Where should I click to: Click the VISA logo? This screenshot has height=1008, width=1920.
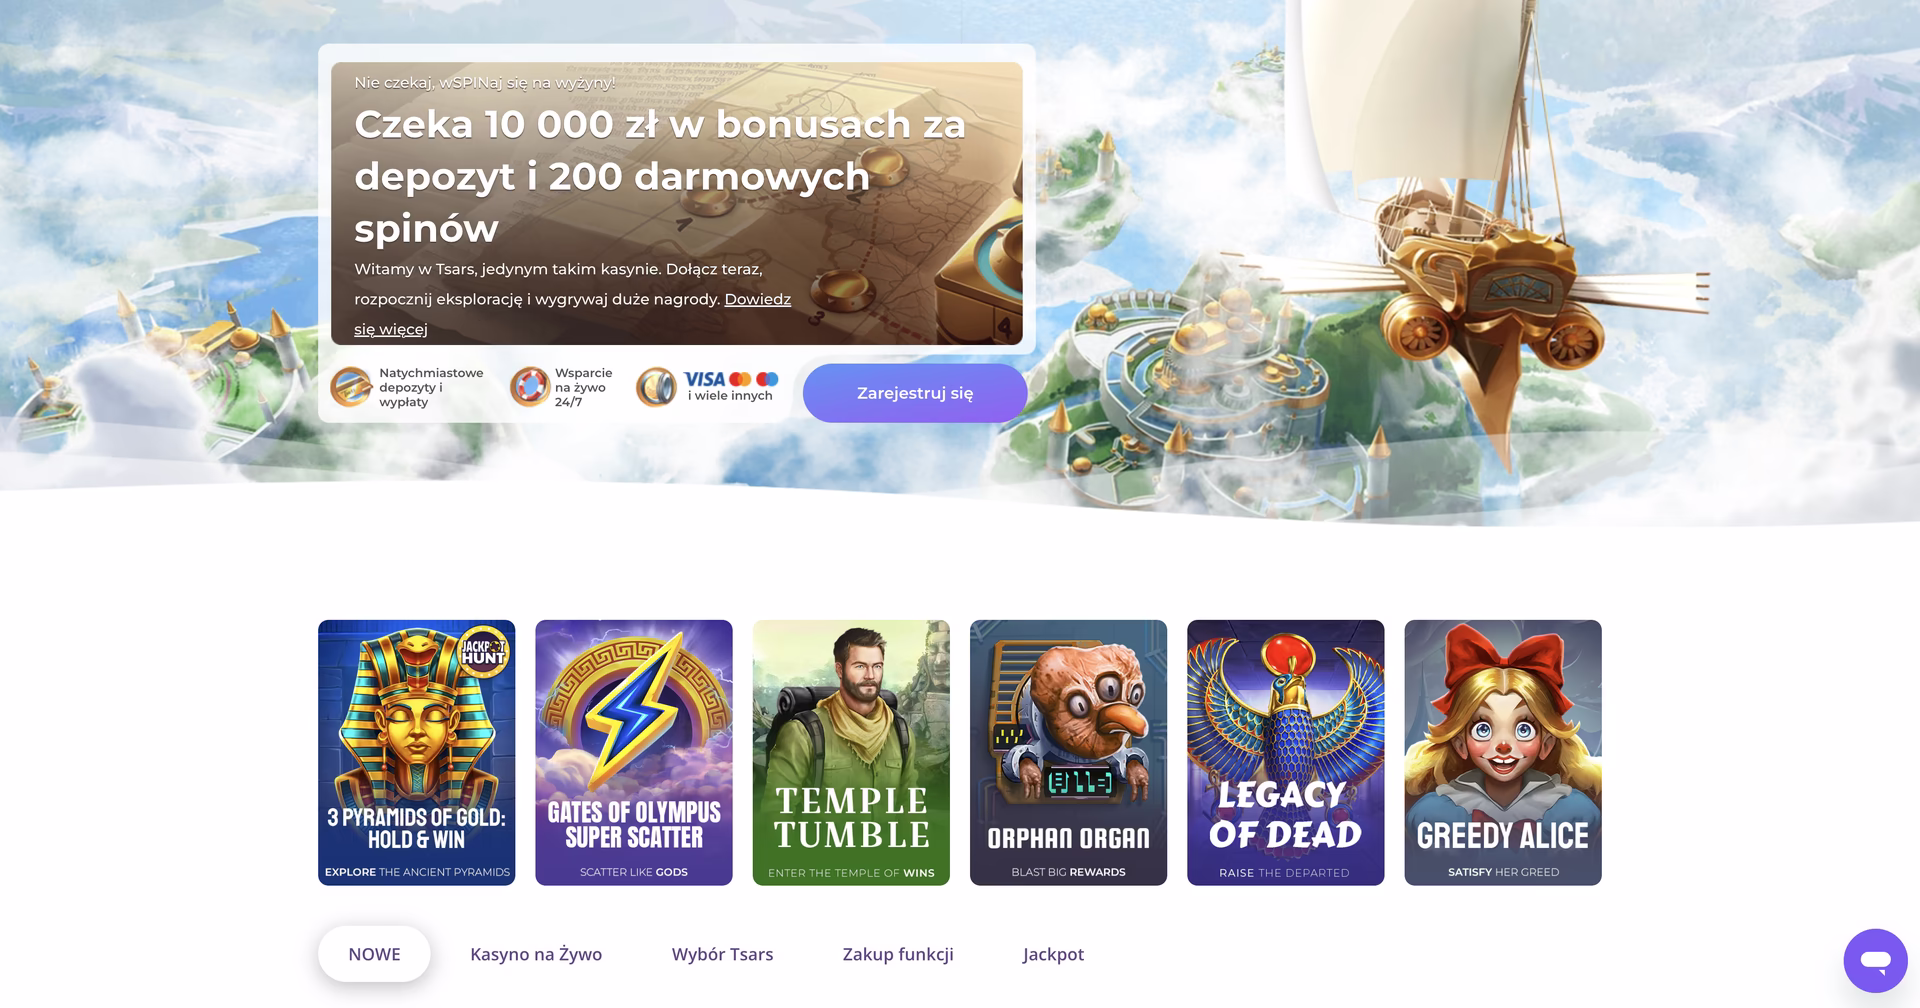tap(704, 379)
